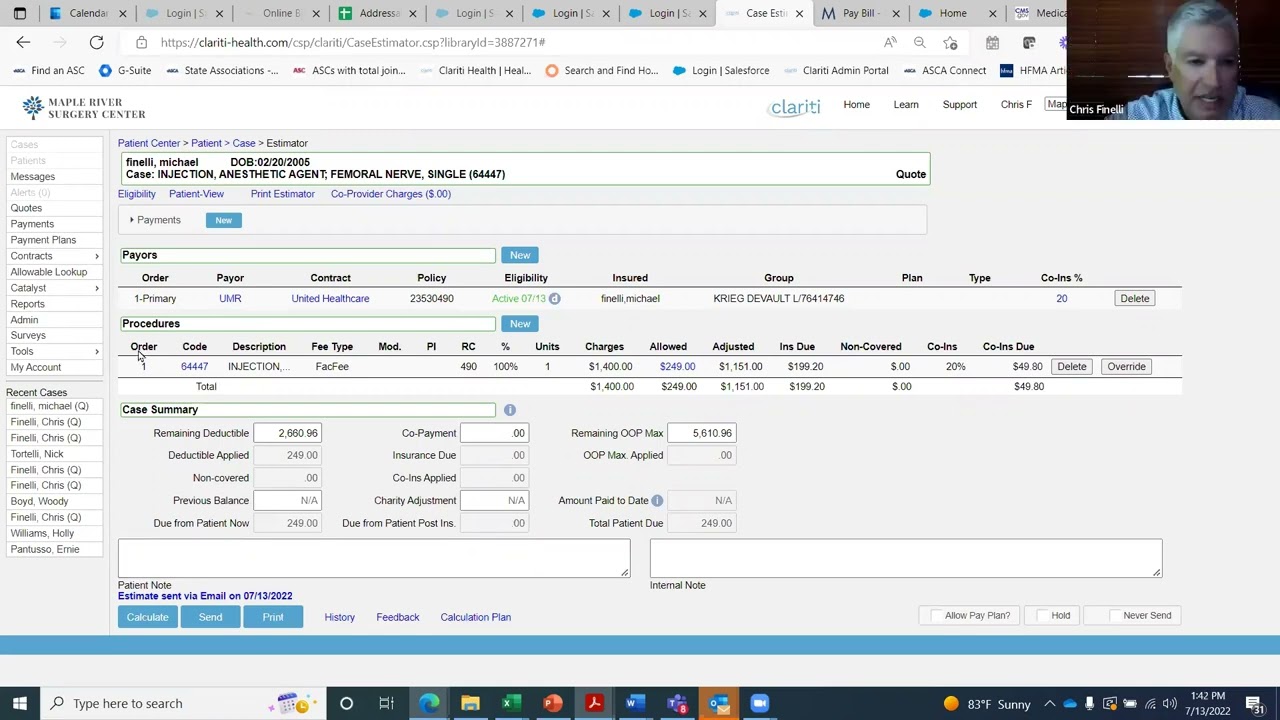Open the Learn menu item
1280x720 pixels.
tap(906, 104)
